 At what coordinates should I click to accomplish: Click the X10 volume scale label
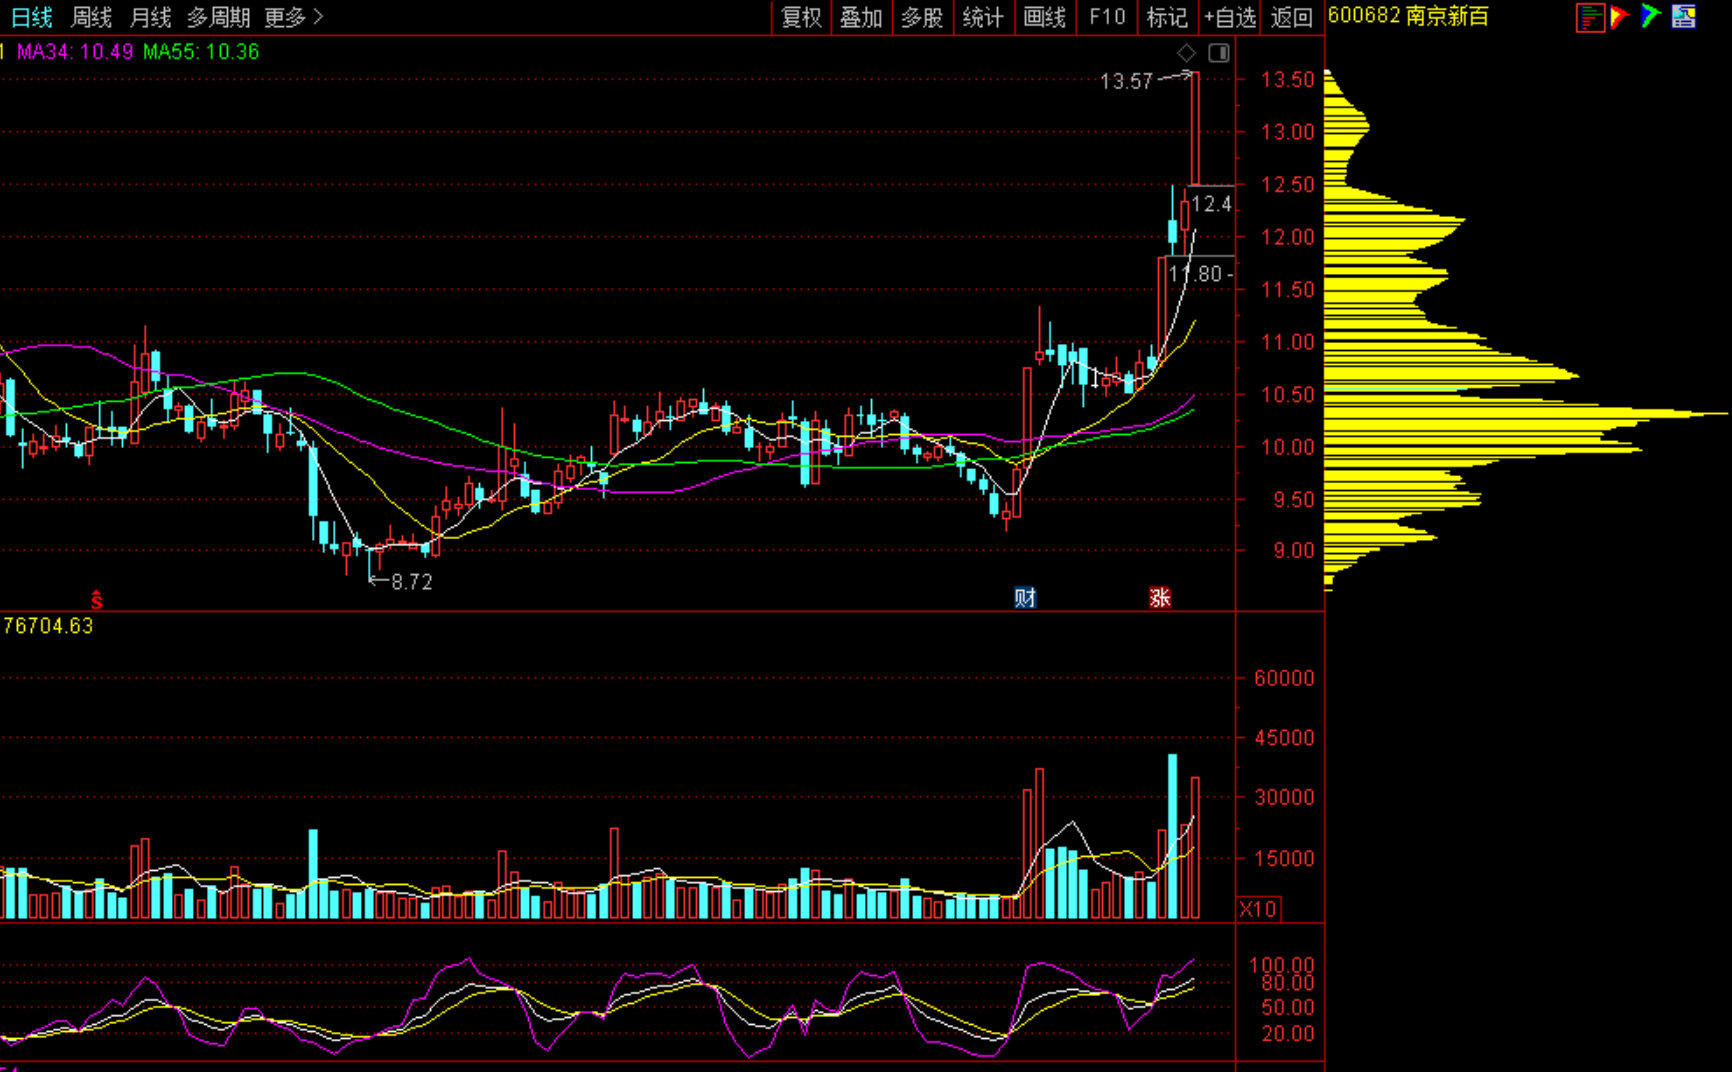[x=1258, y=909]
